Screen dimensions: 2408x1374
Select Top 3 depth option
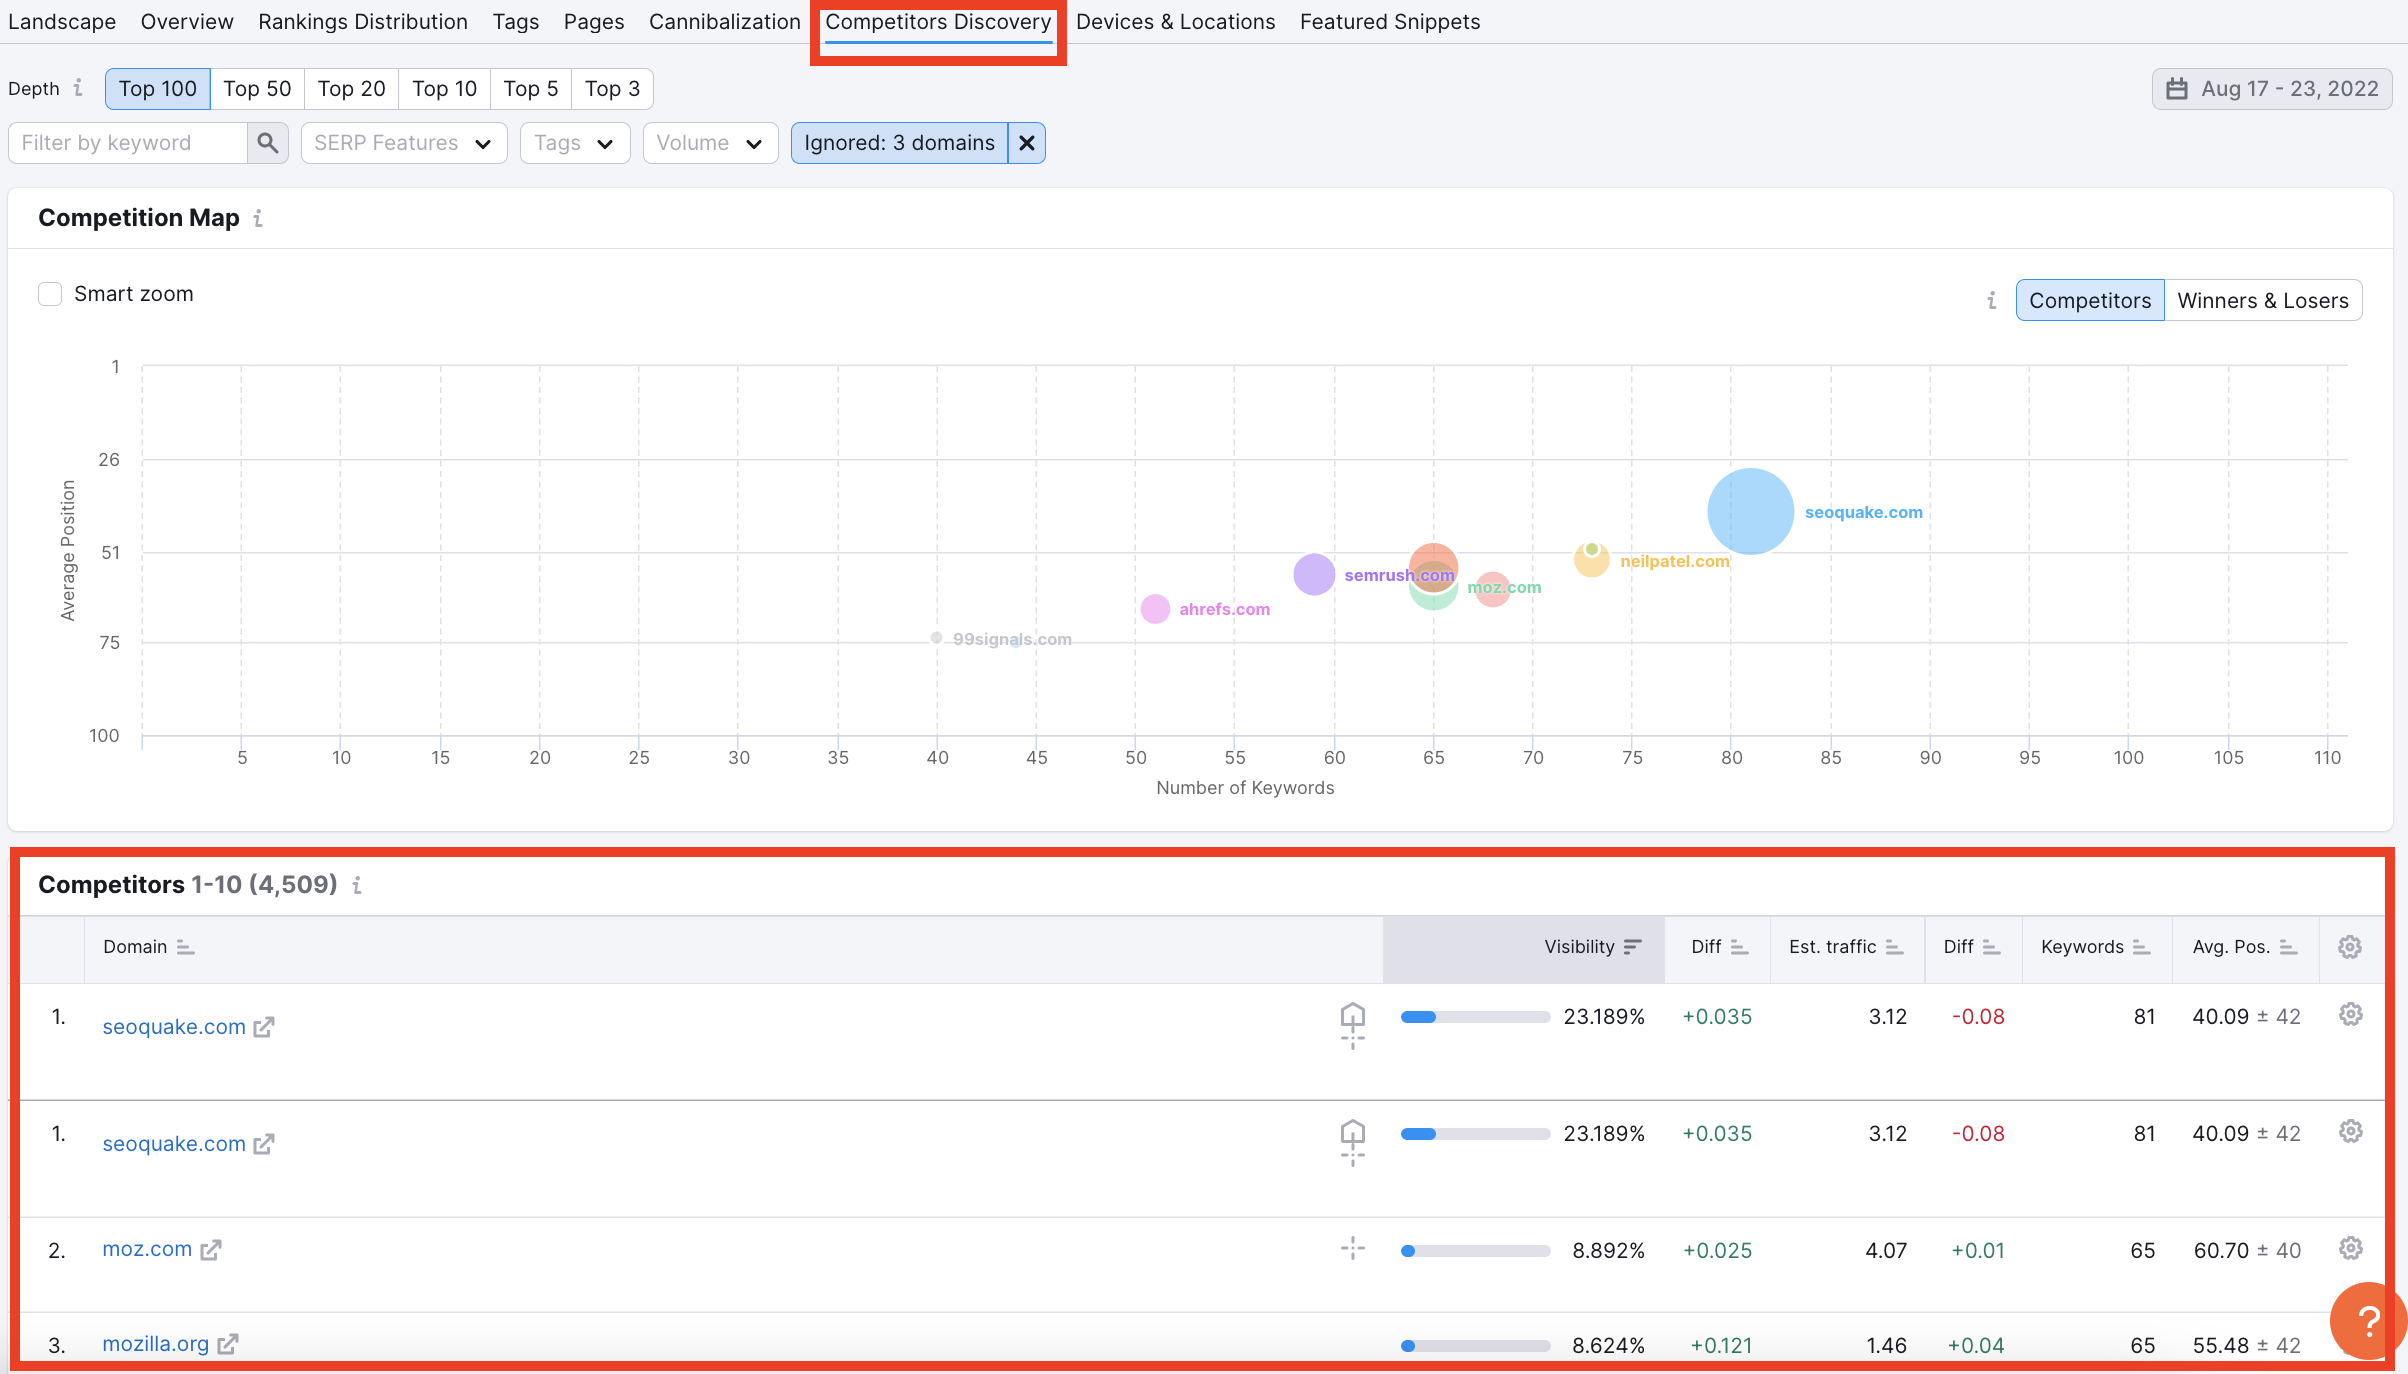point(612,89)
